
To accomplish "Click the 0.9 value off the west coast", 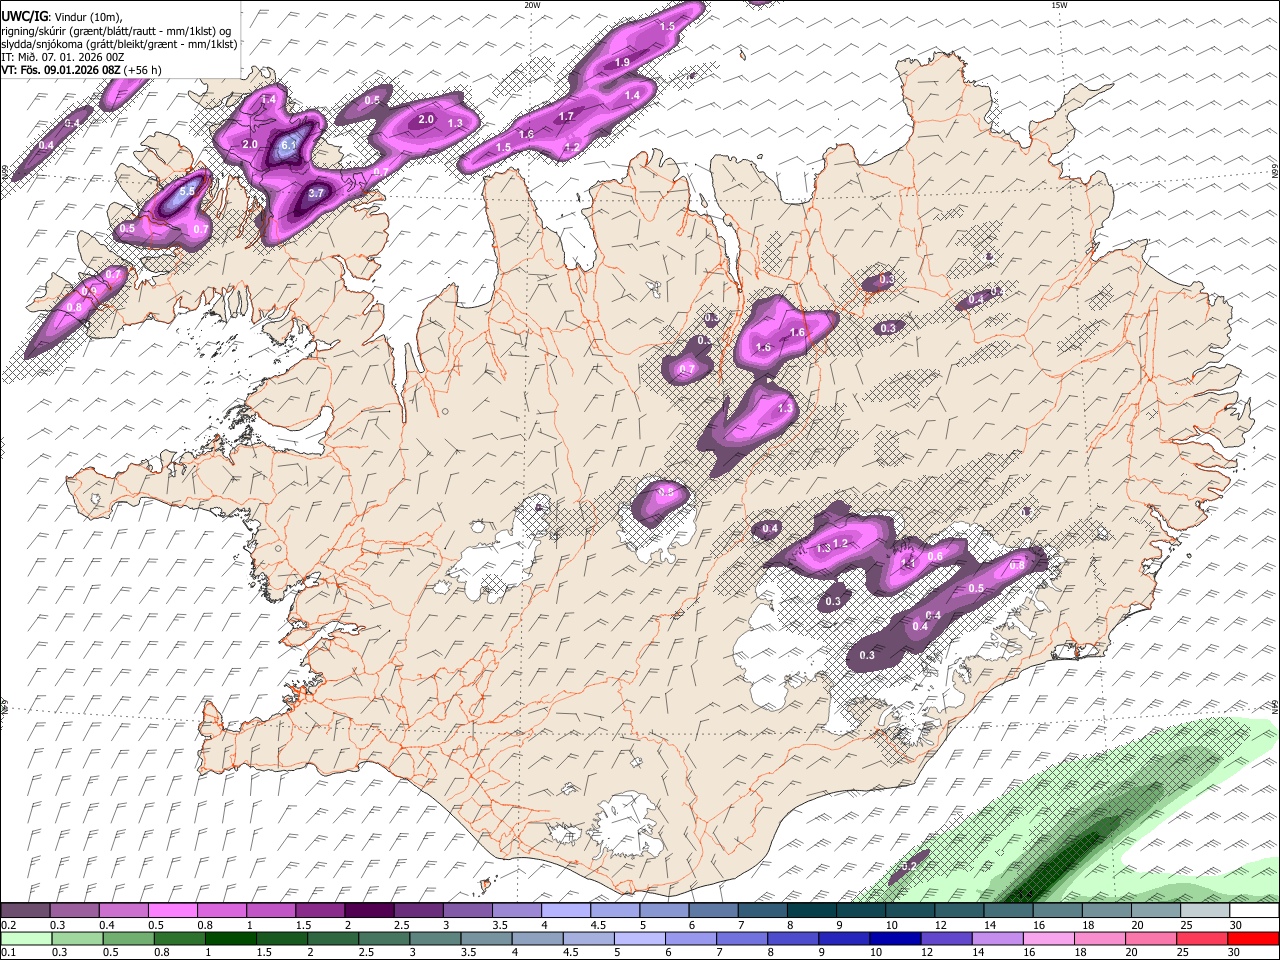I will pos(89,291).
